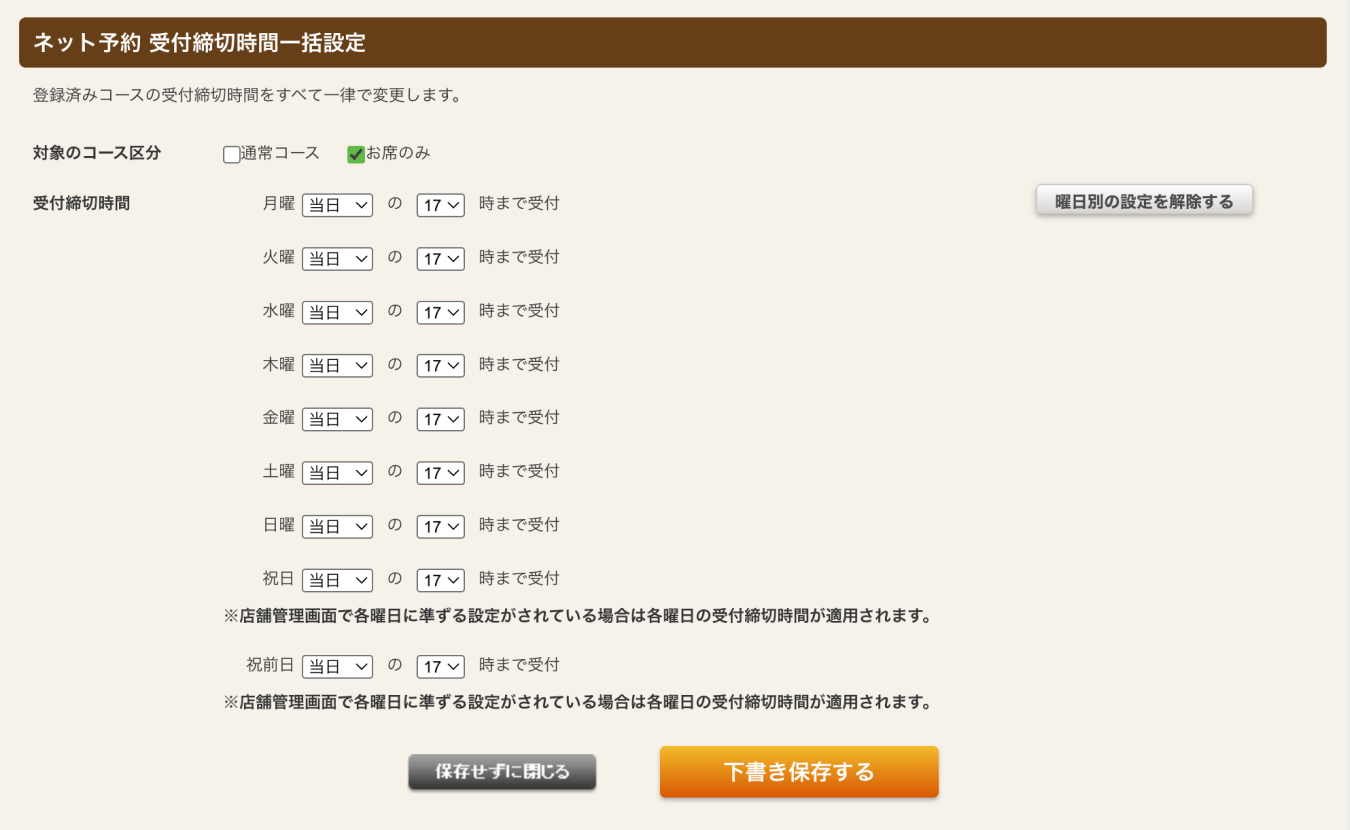1350x830 pixels.
Task: Open the 祝前日 hour dropdown
Action: [x=440, y=666]
